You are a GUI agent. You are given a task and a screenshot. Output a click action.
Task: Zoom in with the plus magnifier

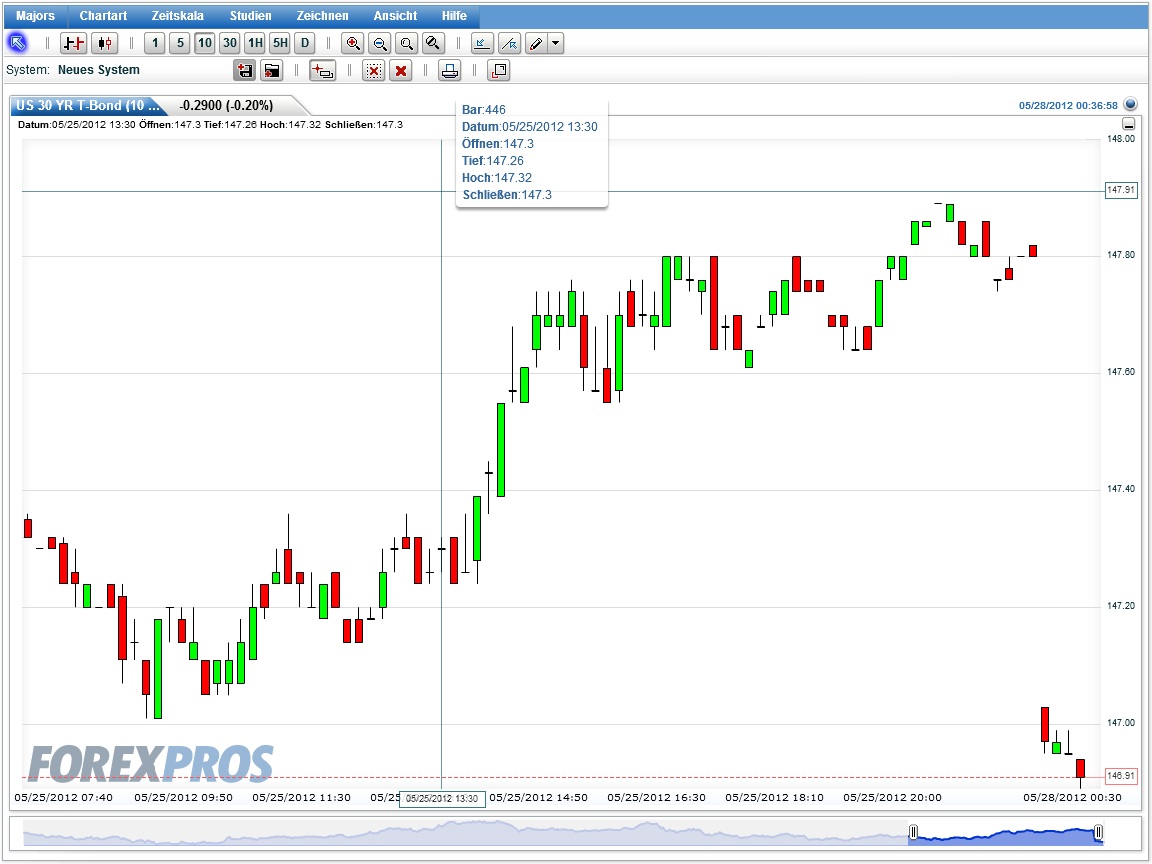click(x=353, y=43)
